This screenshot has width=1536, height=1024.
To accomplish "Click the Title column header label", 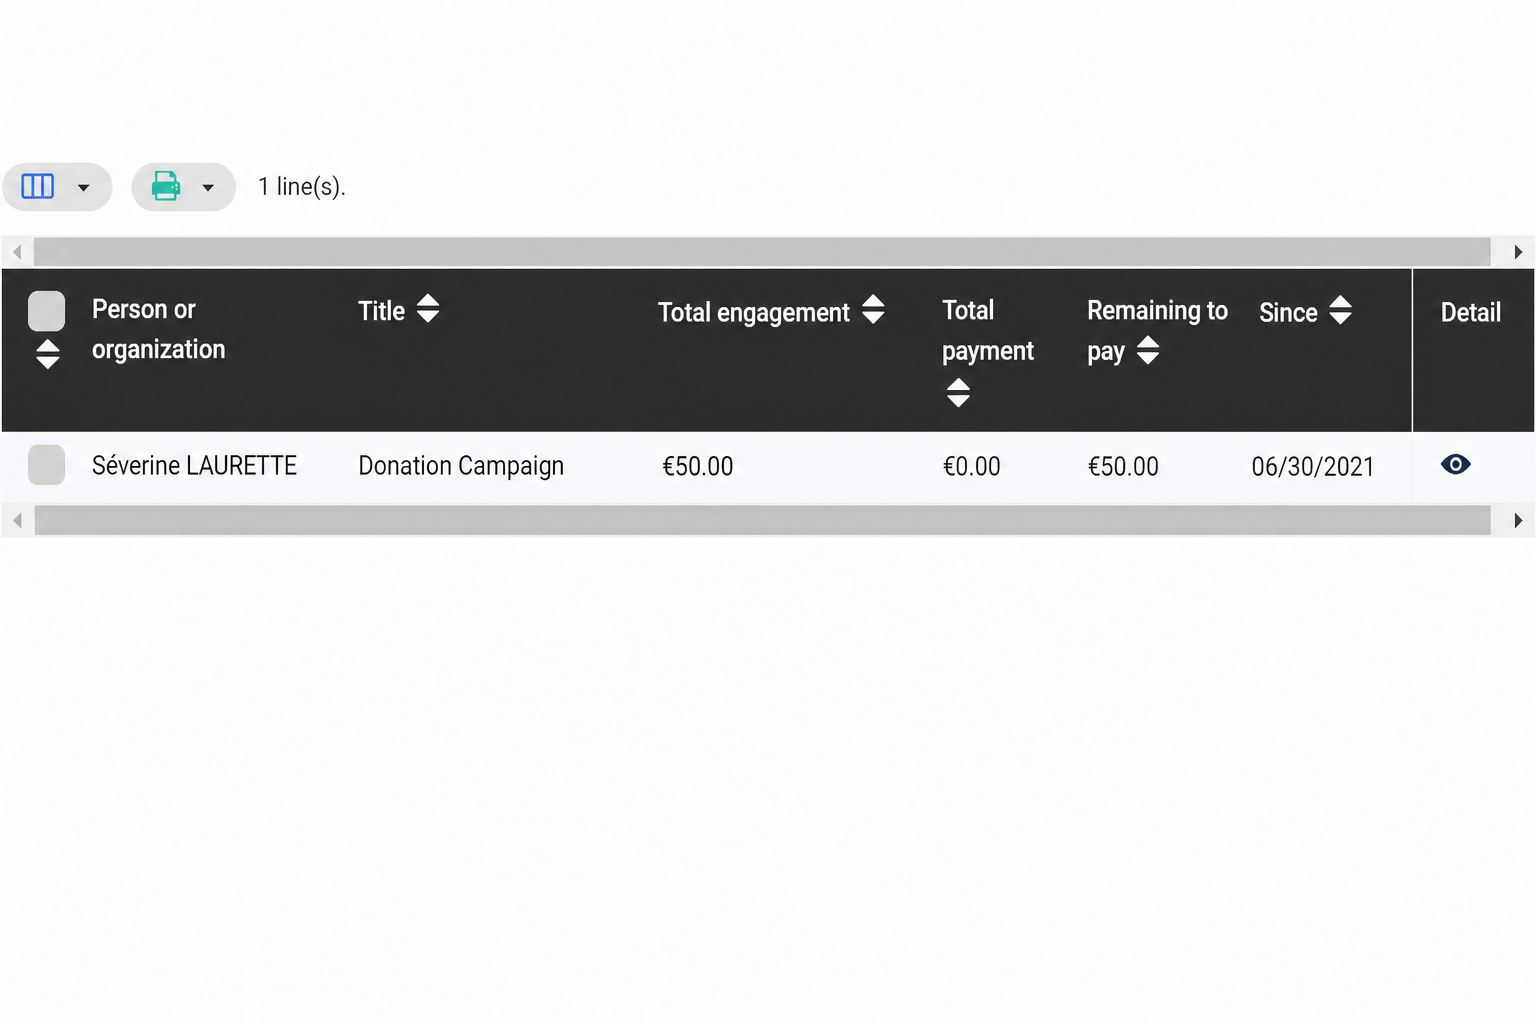I will pos(381,311).
